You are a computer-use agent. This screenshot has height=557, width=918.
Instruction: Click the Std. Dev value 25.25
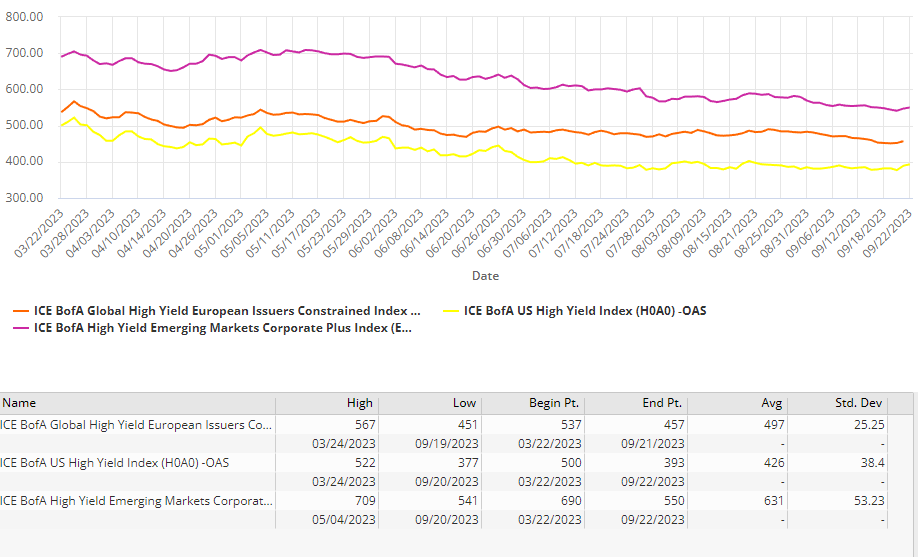pyautogui.click(x=869, y=425)
